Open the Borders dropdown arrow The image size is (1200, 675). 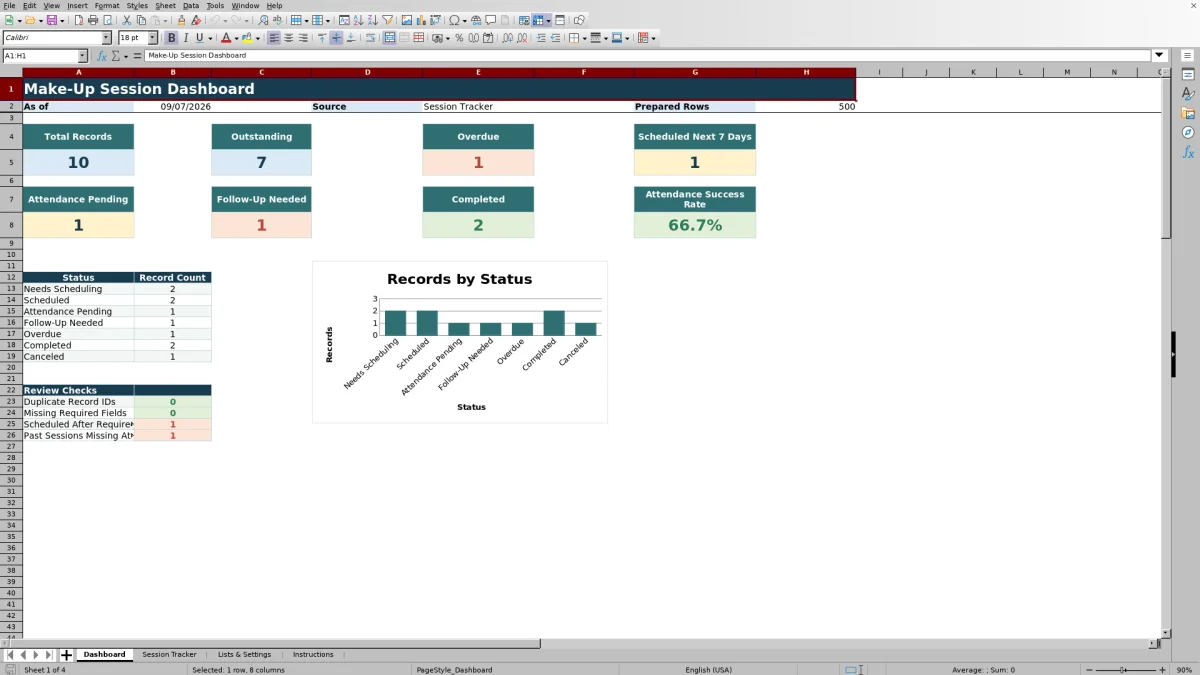tap(585, 38)
